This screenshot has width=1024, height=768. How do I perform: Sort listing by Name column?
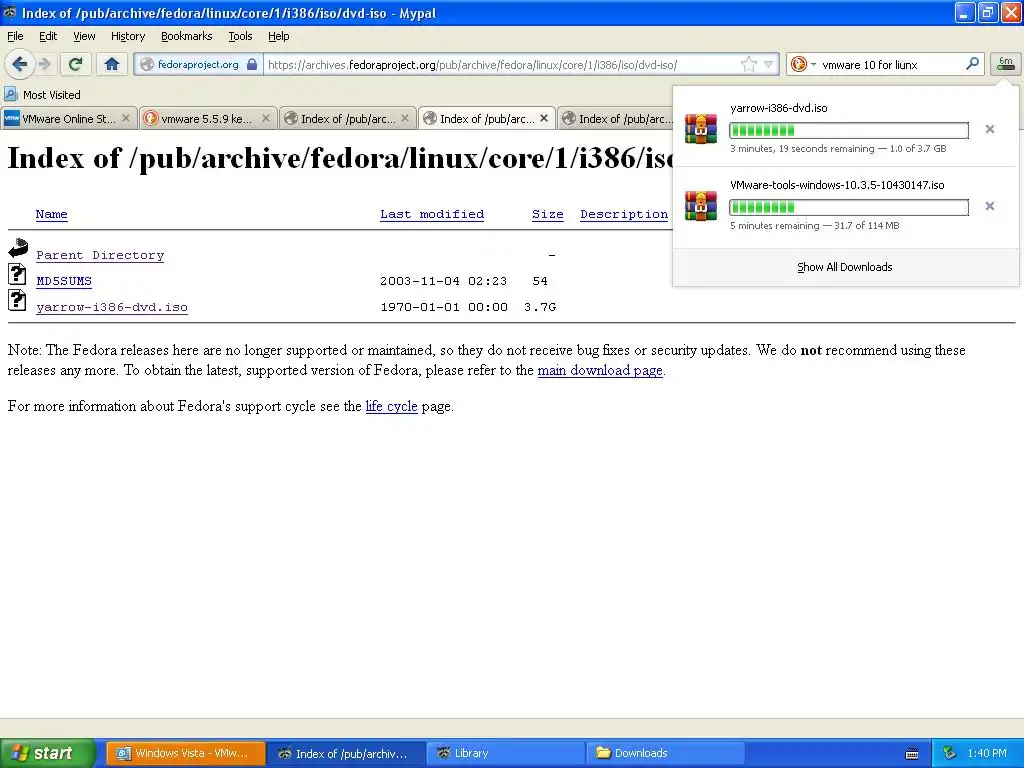tap(52, 214)
